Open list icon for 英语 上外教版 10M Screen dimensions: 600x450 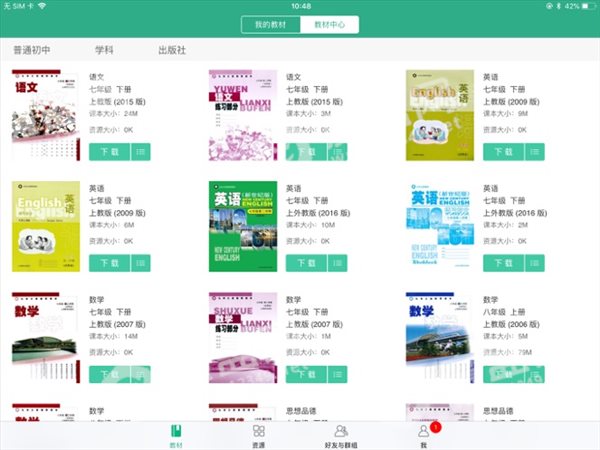338,263
